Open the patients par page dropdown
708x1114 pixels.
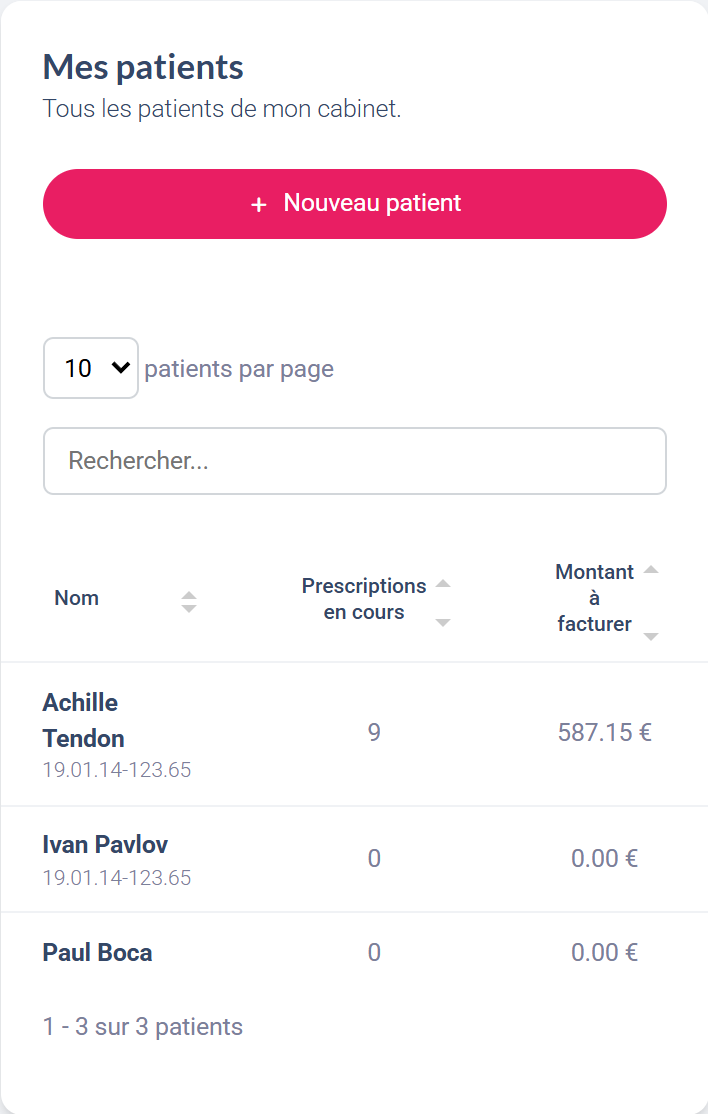[91, 368]
